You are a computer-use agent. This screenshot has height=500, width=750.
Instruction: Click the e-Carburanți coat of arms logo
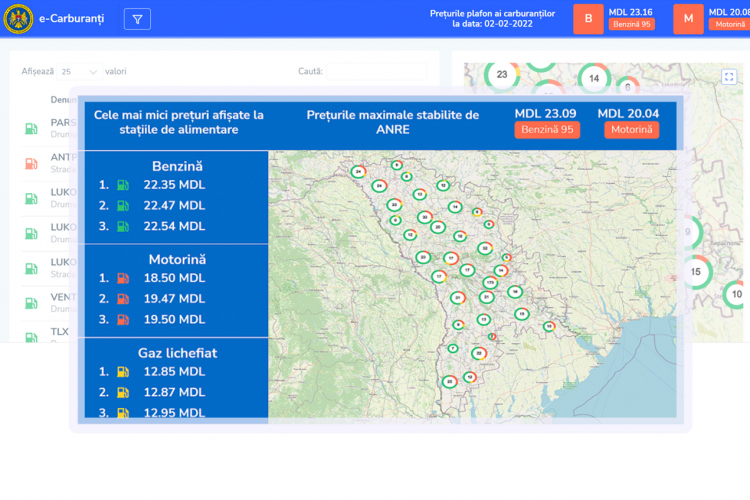pyautogui.click(x=20, y=19)
